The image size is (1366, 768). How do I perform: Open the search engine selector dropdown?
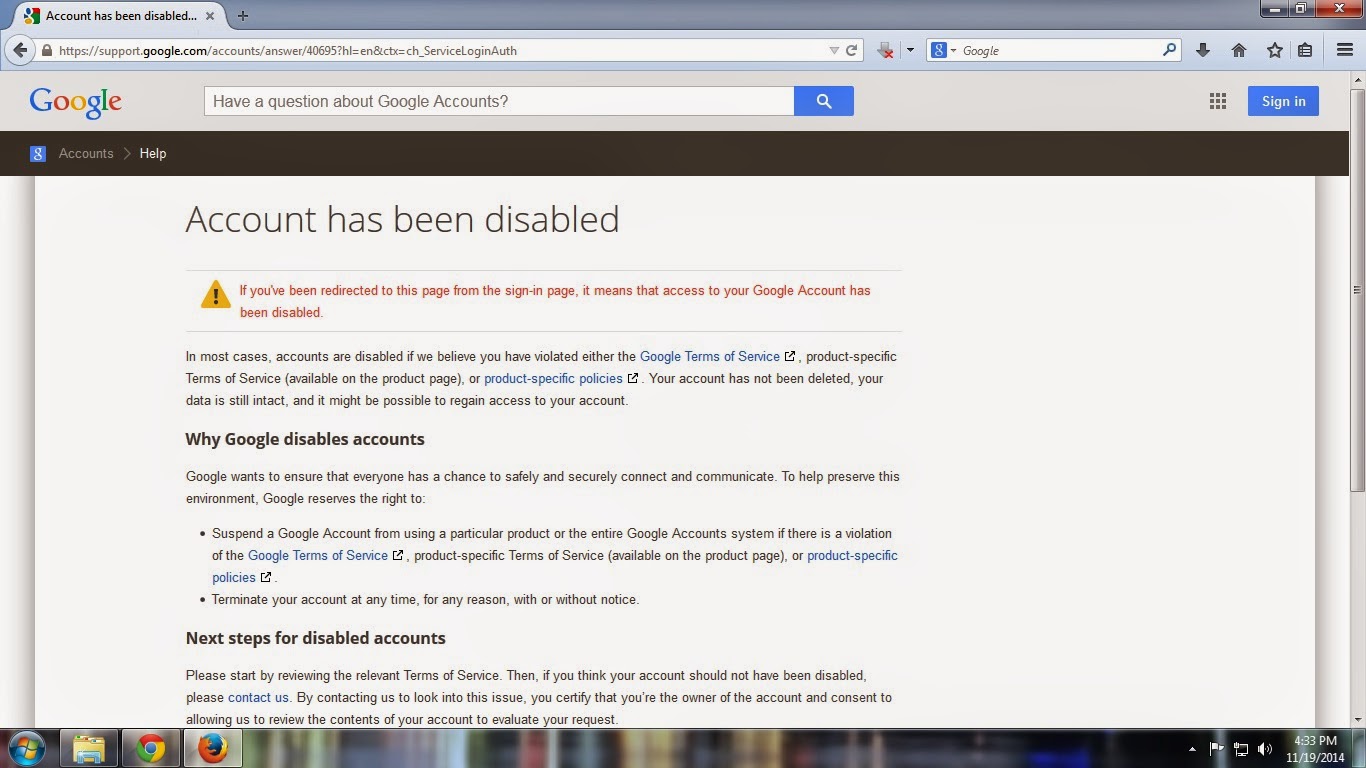(x=943, y=50)
